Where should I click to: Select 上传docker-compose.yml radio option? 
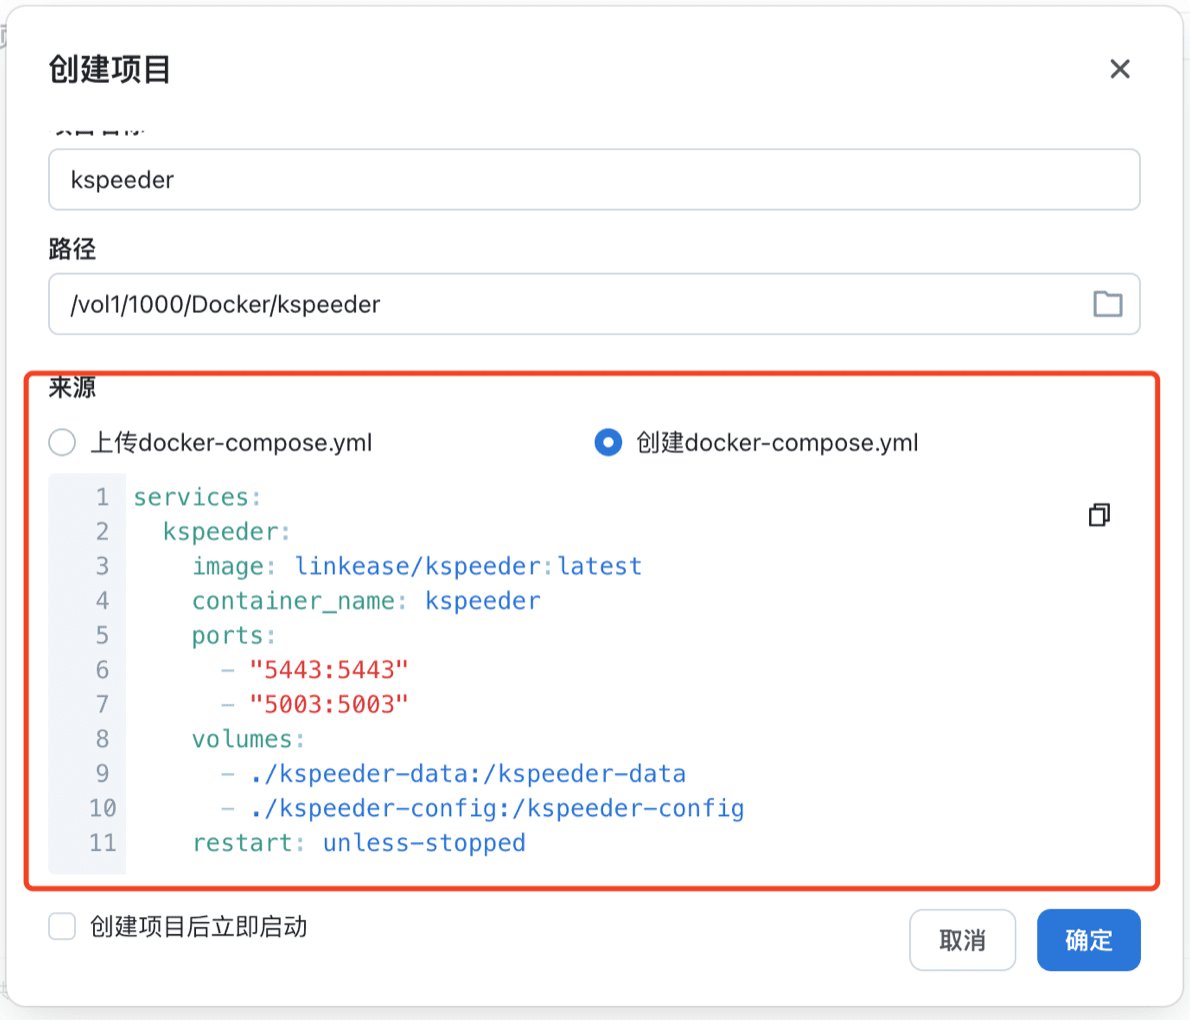pos(63,442)
